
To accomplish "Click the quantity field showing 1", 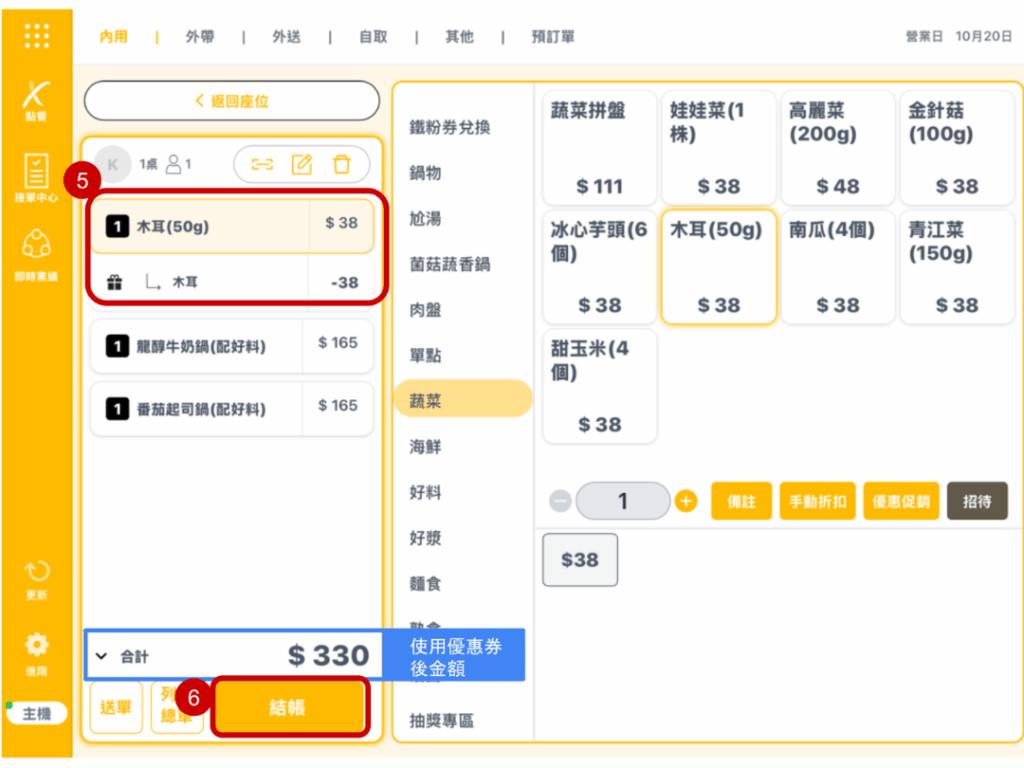I will (x=623, y=501).
